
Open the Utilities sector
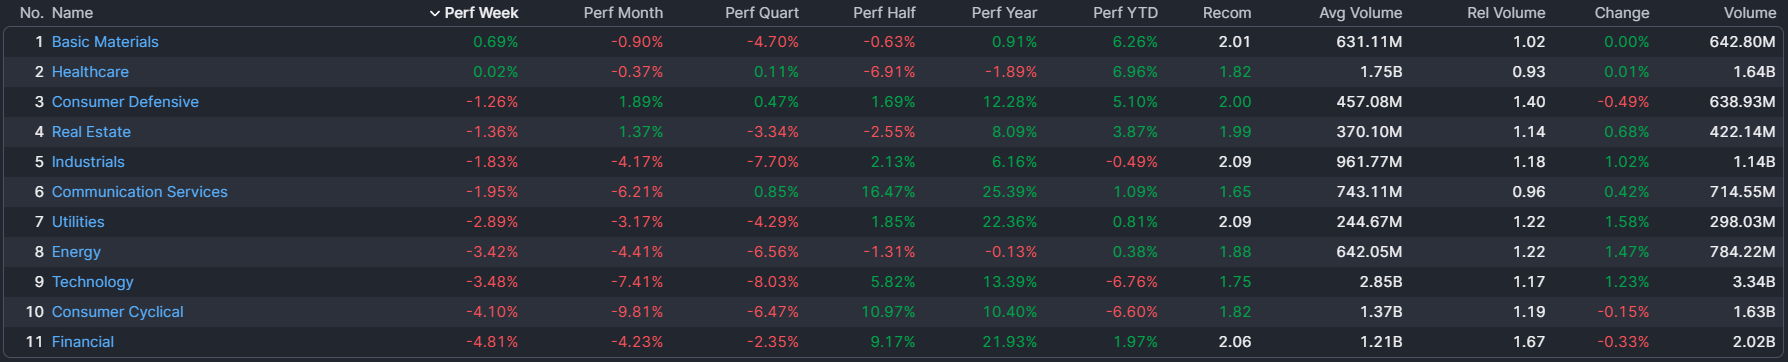click(78, 222)
